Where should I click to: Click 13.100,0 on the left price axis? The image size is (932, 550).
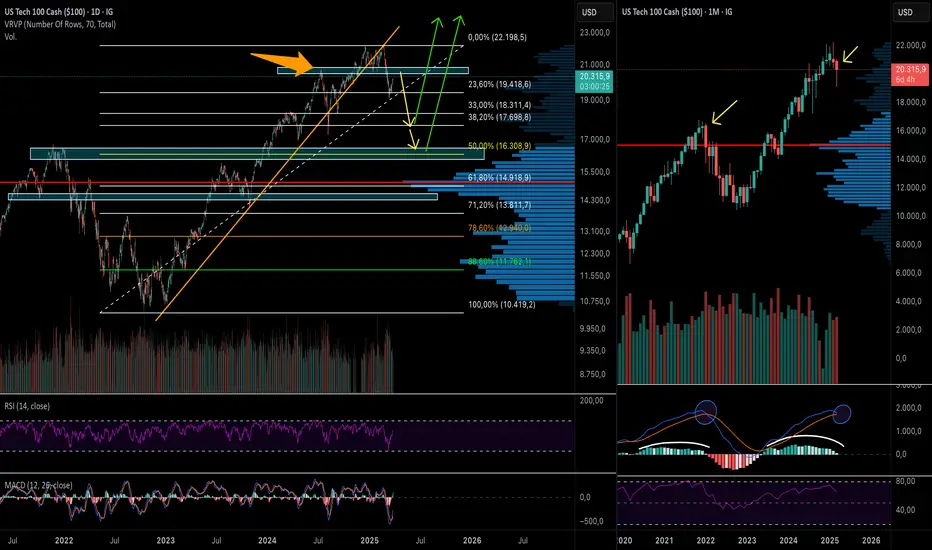pos(595,231)
